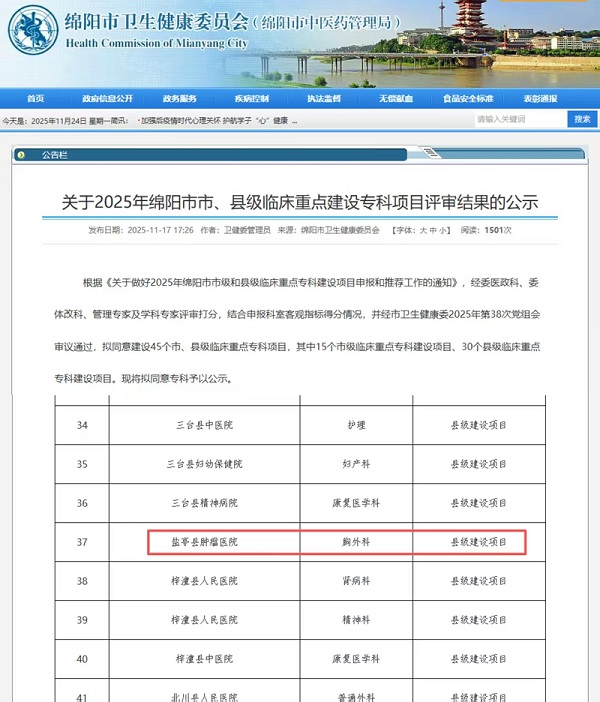The image size is (600, 702).
Task: Open the 政府信息公开 menu item
Action: point(107,98)
